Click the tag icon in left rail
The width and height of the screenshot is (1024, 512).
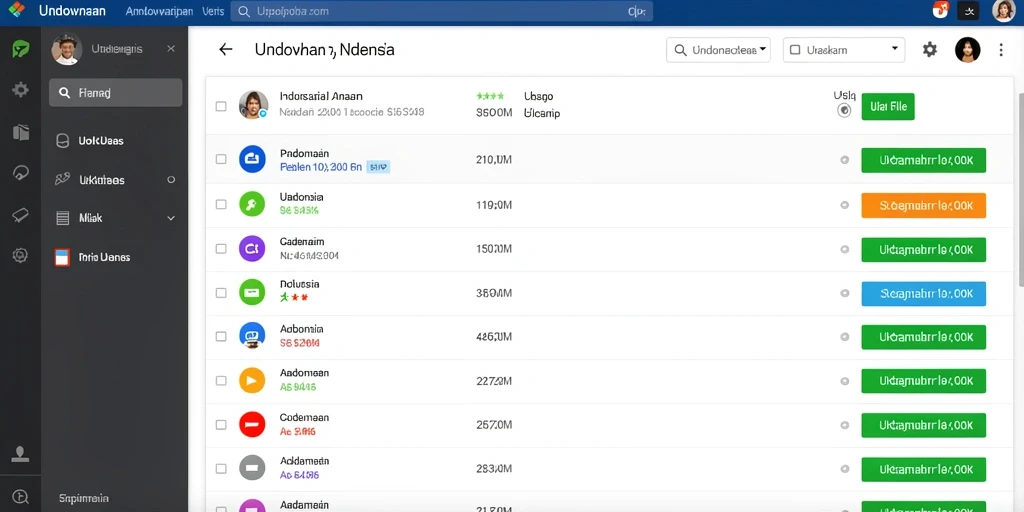click(x=21, y=216)
